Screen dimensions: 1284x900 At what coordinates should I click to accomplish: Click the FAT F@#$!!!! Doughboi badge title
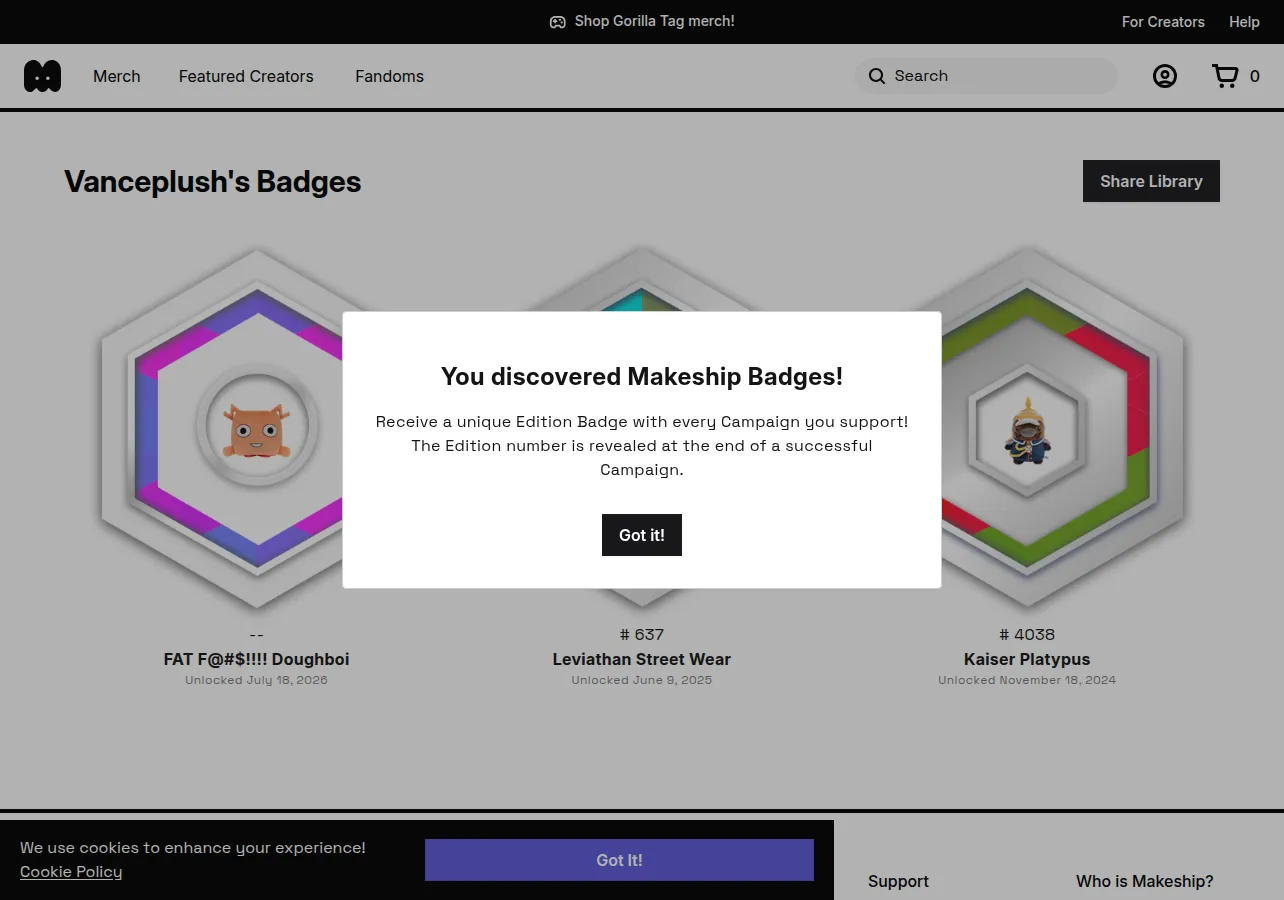[257, 659]
